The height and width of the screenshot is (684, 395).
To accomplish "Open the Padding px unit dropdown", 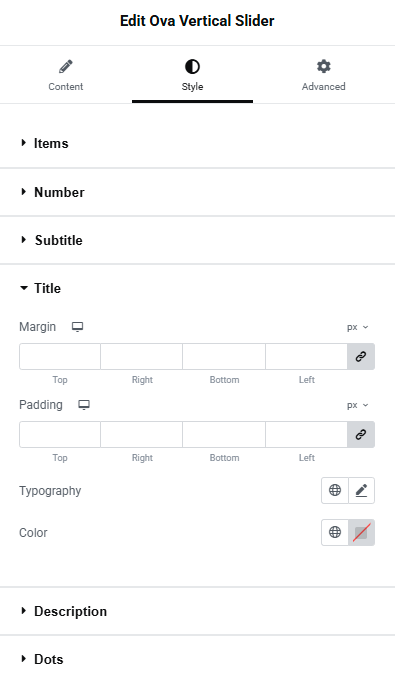I will pos(357,405).
